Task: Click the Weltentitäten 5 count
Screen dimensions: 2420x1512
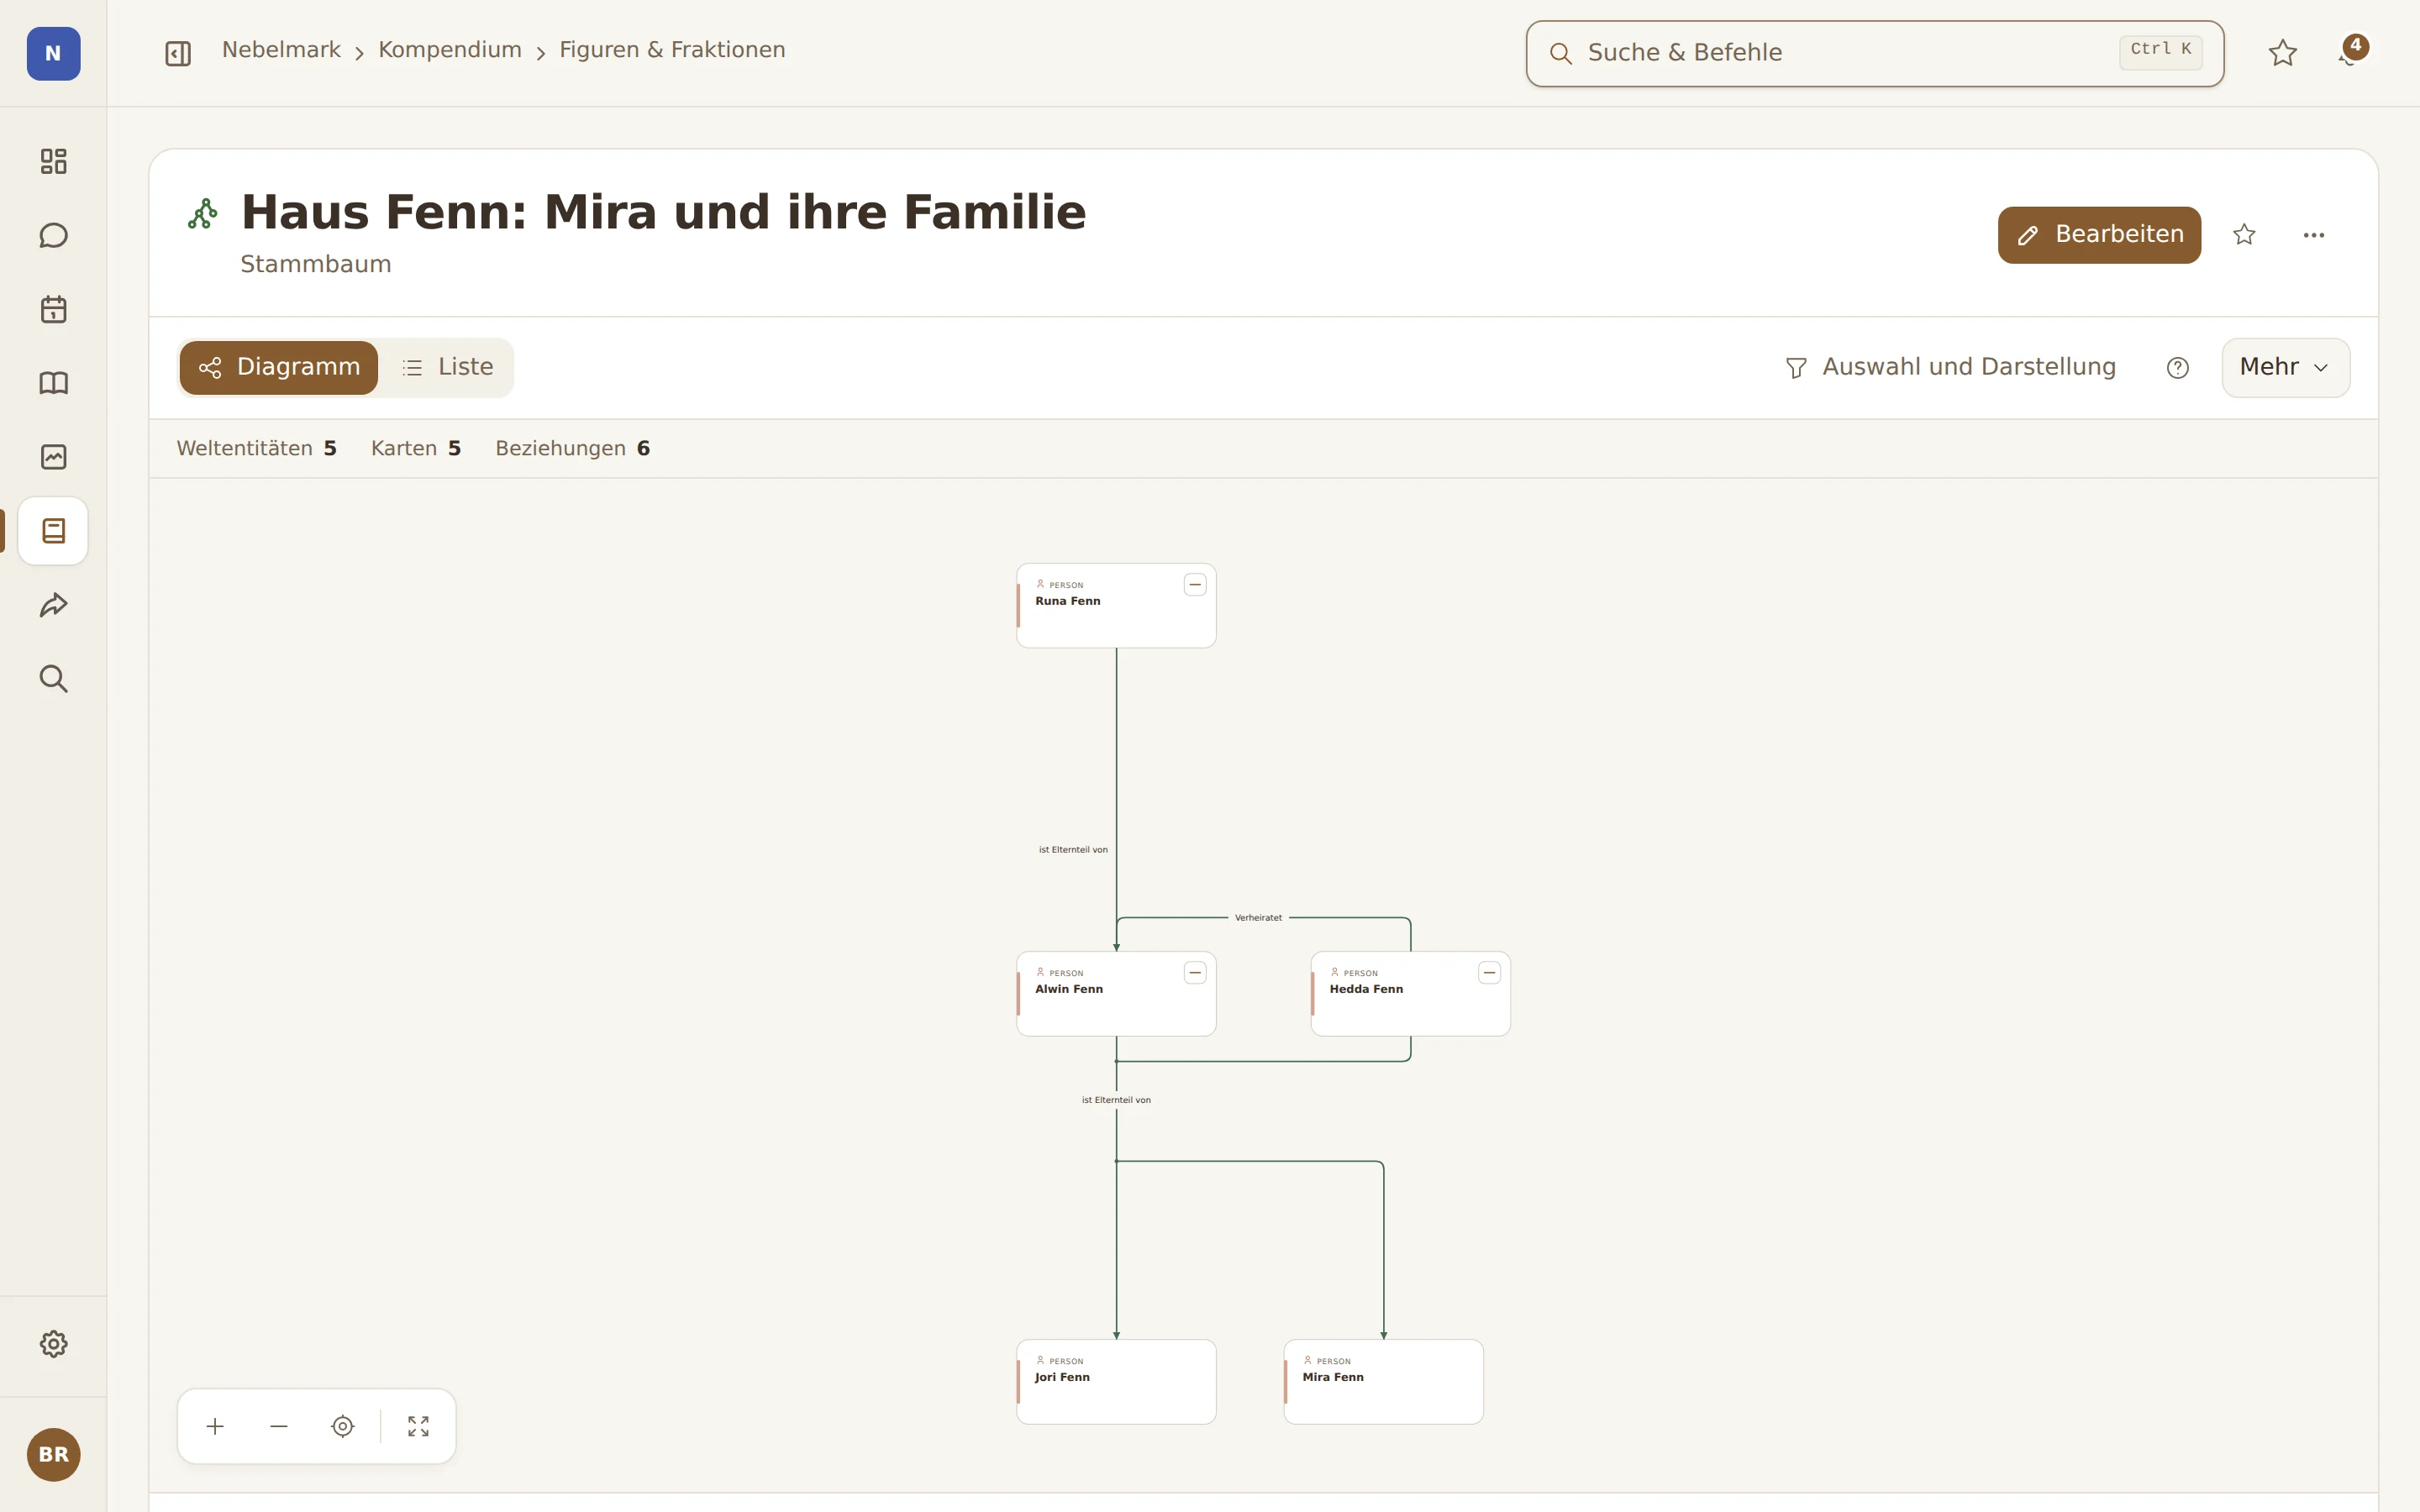Action: click(257, 449)
